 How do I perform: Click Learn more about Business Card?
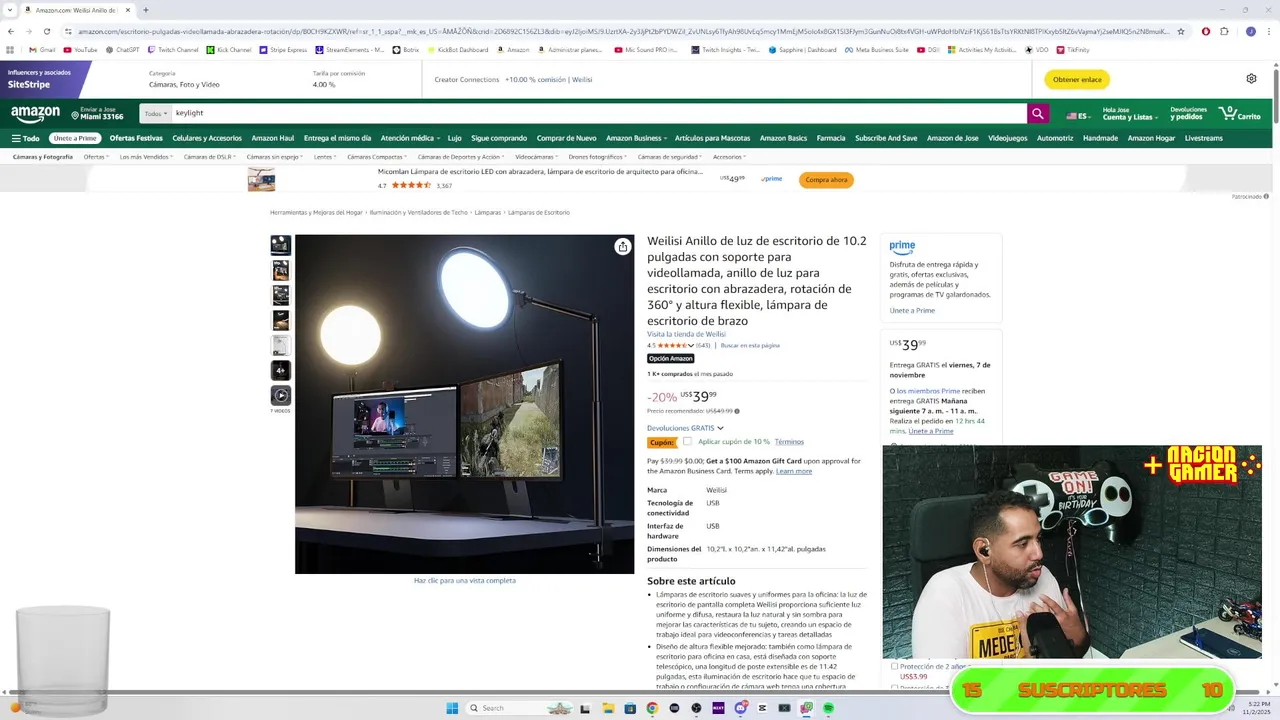coord(794,471)
